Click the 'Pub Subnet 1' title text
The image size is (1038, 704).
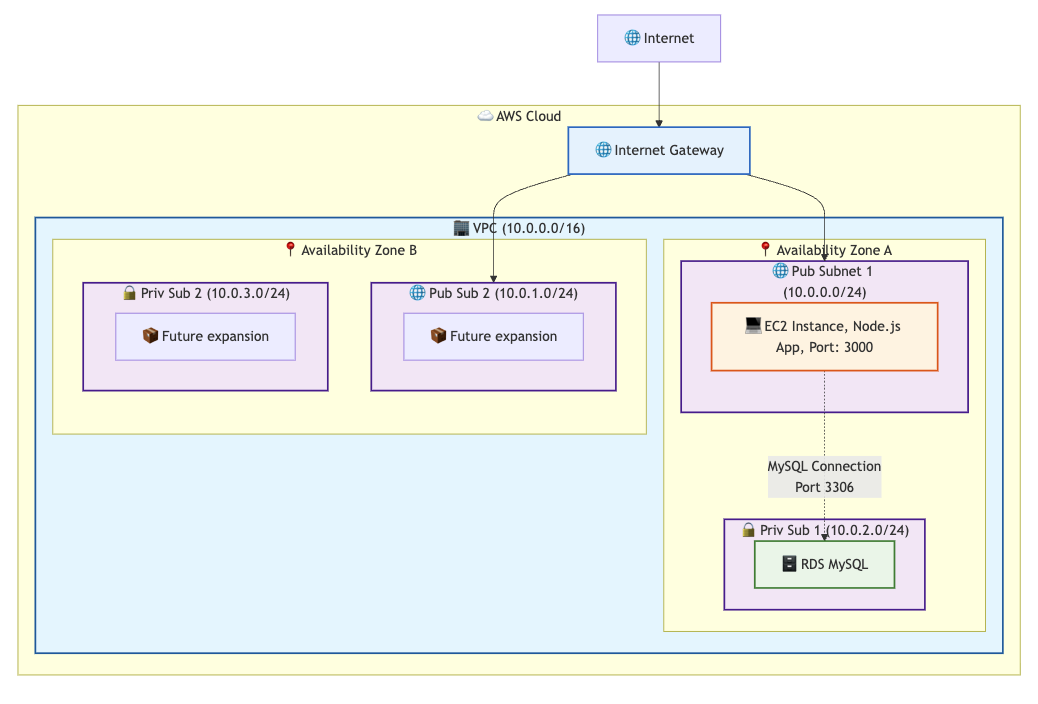(x=832, y=271)
